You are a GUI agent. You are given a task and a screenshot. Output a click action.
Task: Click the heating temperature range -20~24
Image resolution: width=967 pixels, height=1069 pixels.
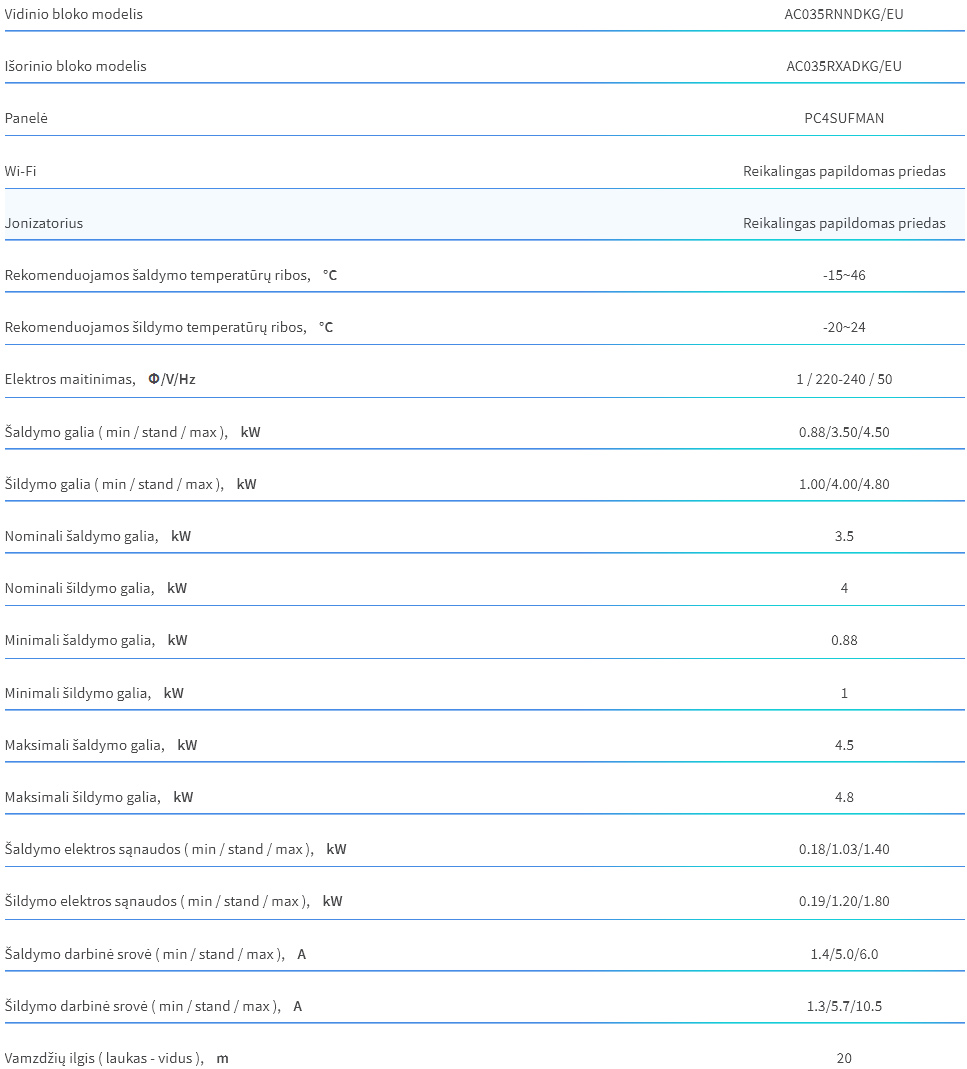tap(844, 327)
